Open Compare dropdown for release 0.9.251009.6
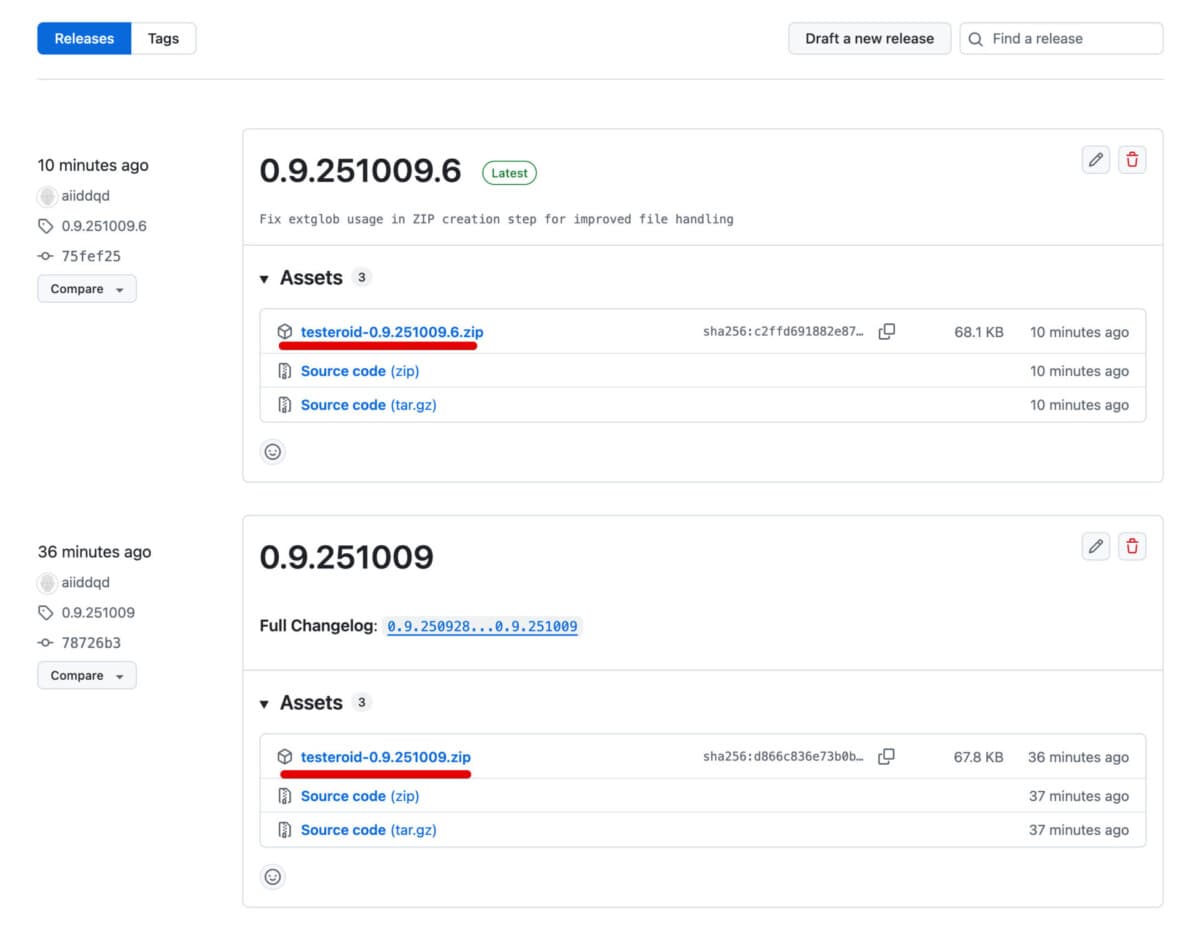 [x=87, y=289]
